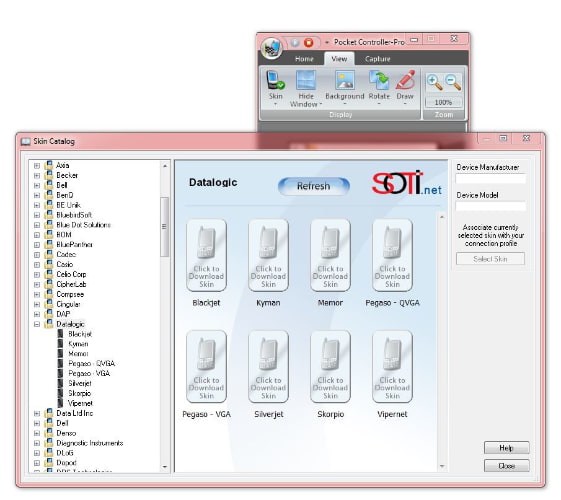
Task: Expand the Axia tree node
Action: pyautogui.click(x=36, y=166)
